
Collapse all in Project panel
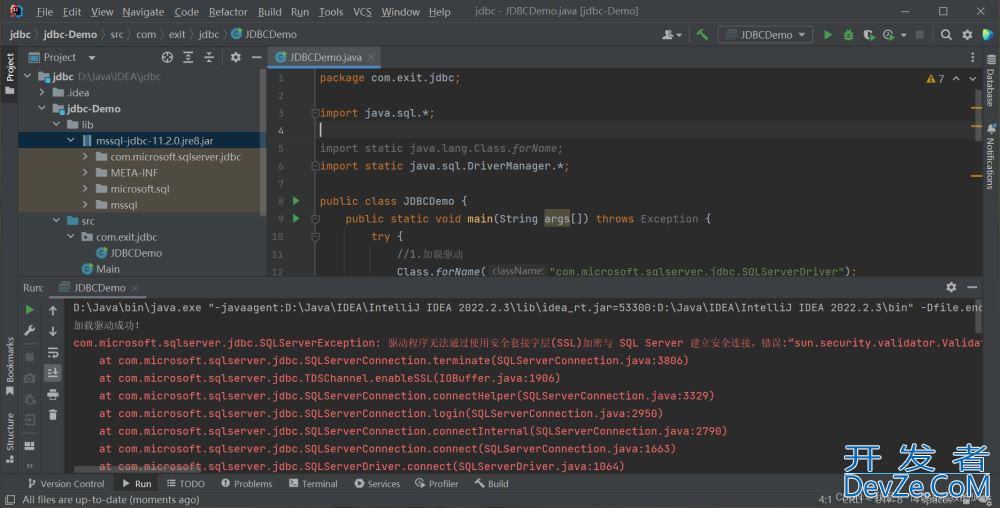[x=209, y=57]
